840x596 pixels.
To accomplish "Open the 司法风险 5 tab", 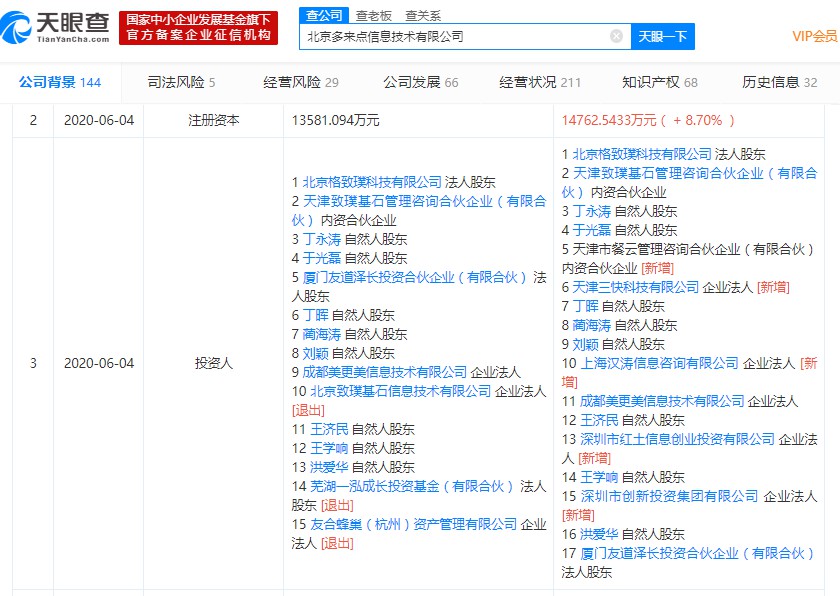I will tap(181, 82).
